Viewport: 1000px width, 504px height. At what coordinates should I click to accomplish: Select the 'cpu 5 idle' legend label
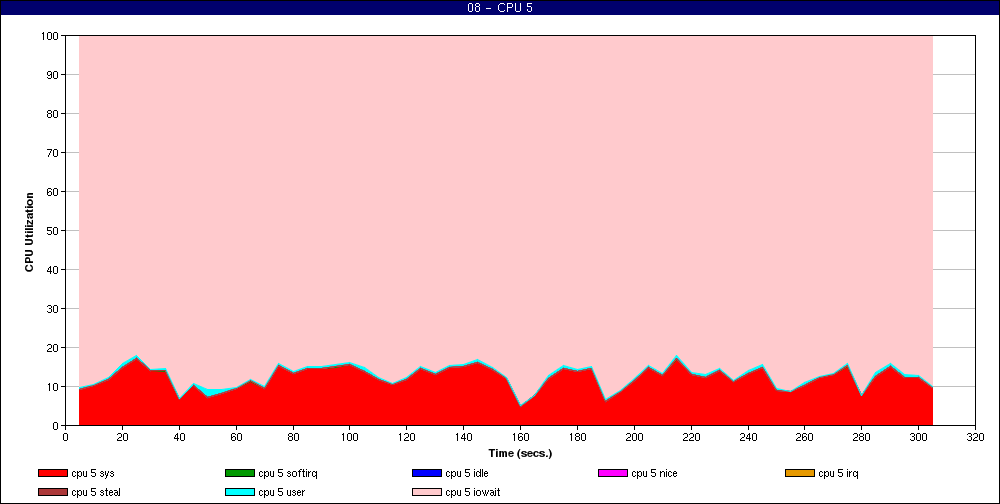467,473
